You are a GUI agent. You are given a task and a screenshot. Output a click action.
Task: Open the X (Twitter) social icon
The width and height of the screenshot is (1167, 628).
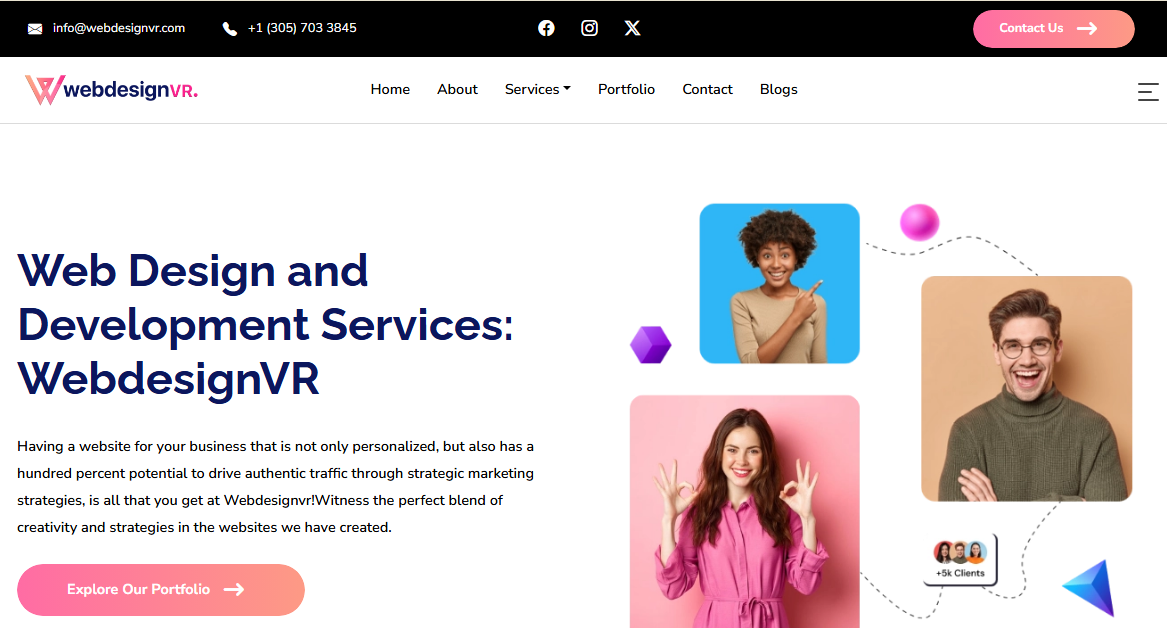tap(633, 28)
